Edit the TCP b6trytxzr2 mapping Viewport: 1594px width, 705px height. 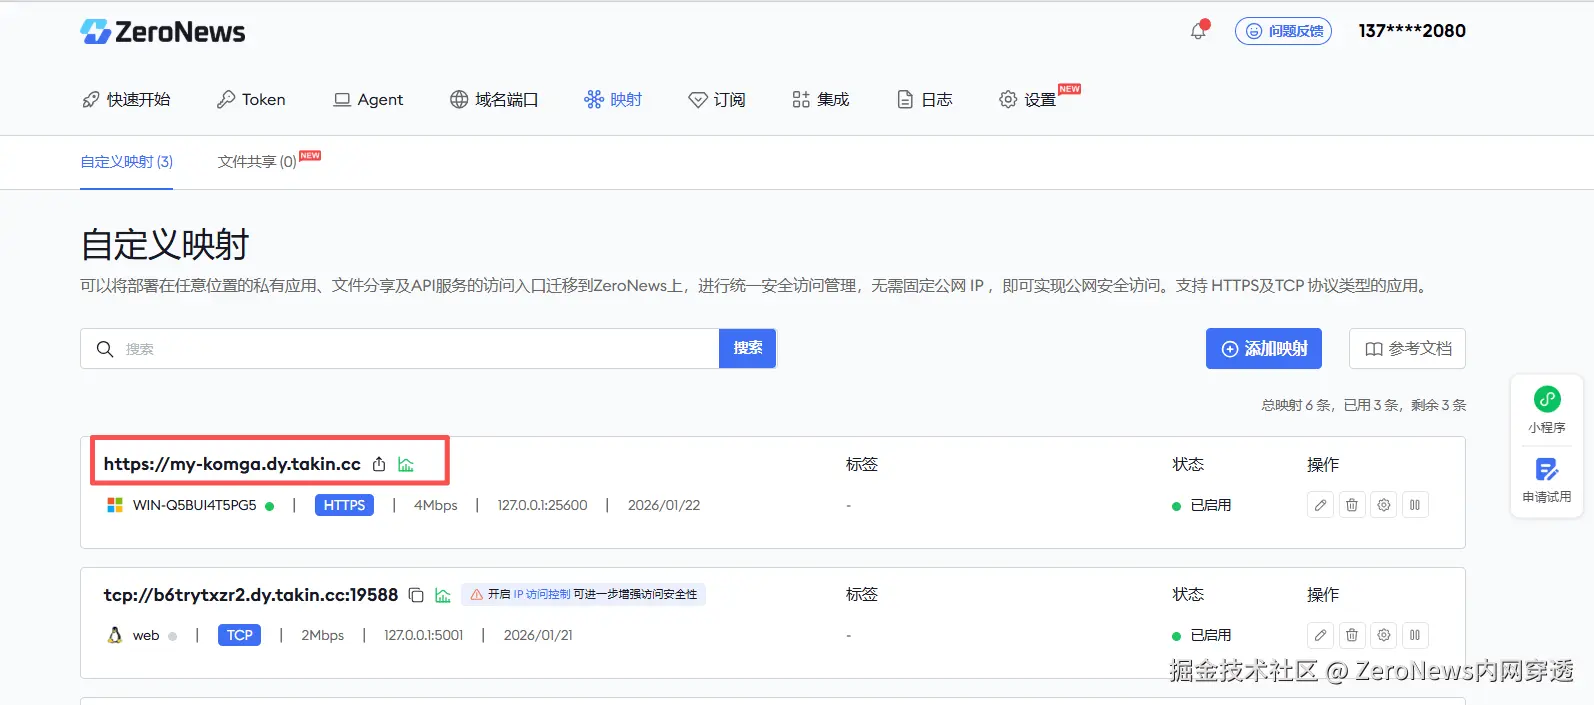pyautogui.click(x=1320, y=635)
